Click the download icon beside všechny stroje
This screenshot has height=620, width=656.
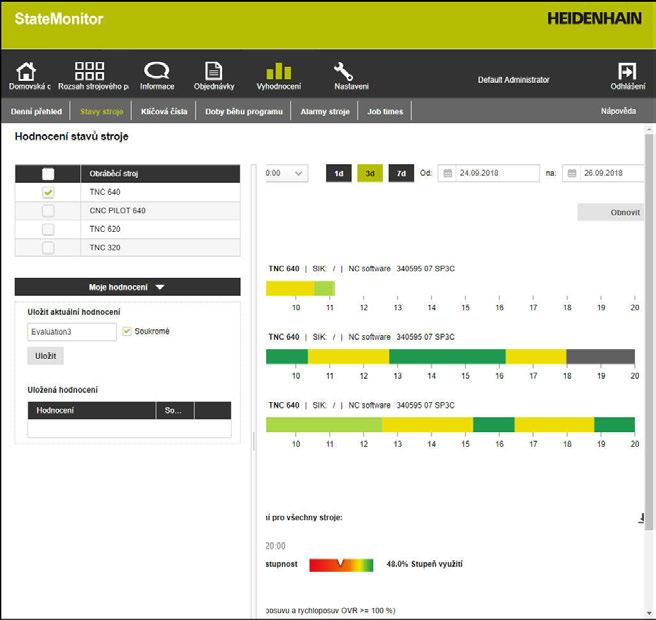(x=641, y=518)
